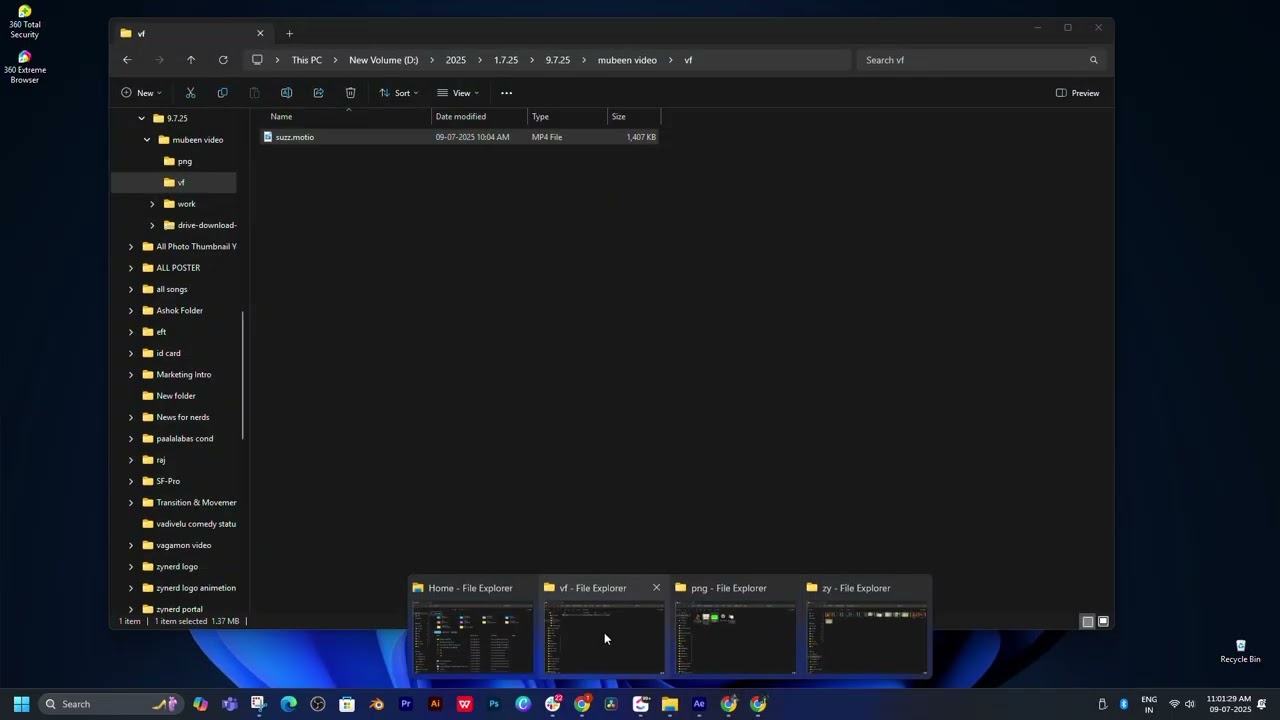Navigate to This PC in breadcrumb

coord(307,60)
